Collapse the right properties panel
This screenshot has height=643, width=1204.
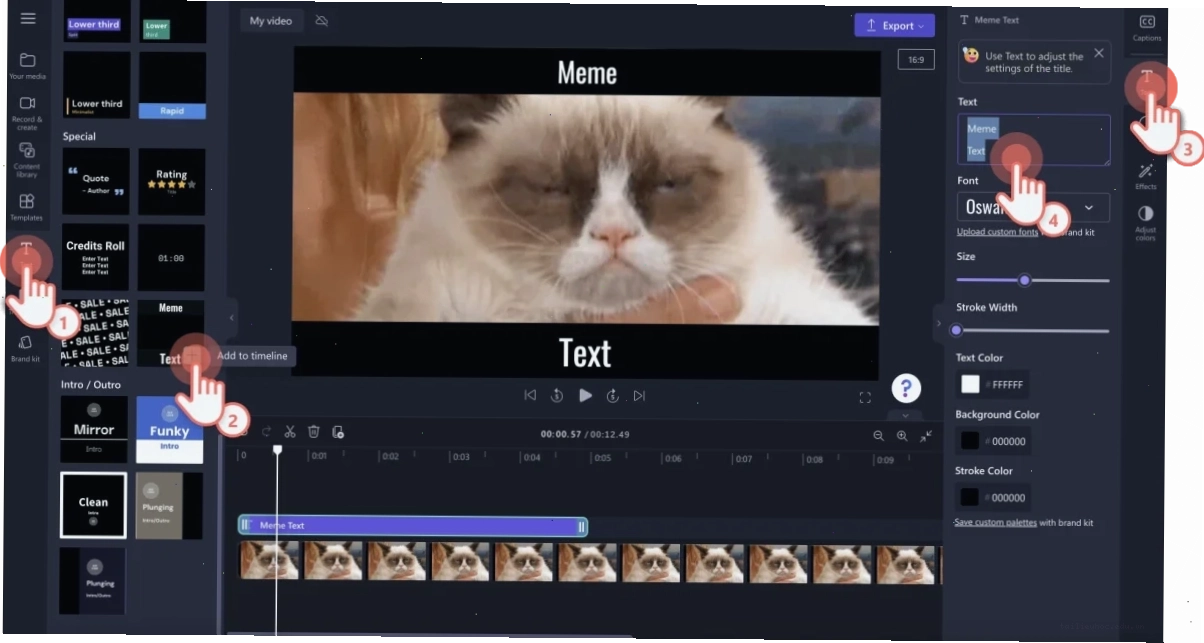click(938, 323)
